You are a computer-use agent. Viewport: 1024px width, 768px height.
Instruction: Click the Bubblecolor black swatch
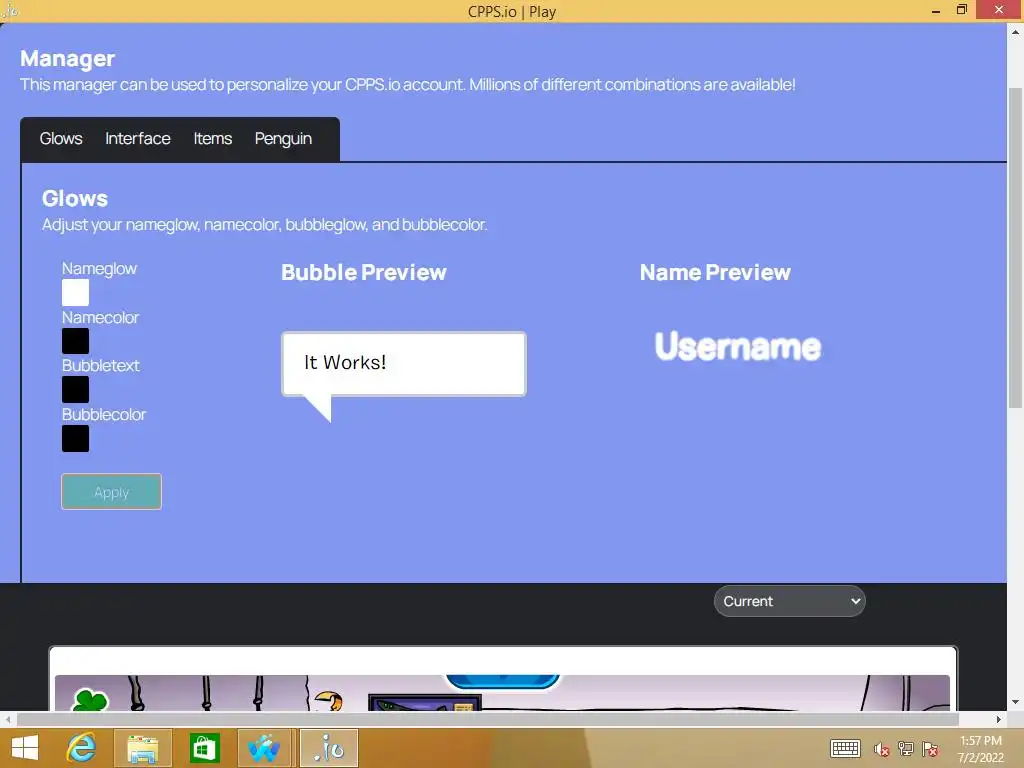click(x=76, y=438)
